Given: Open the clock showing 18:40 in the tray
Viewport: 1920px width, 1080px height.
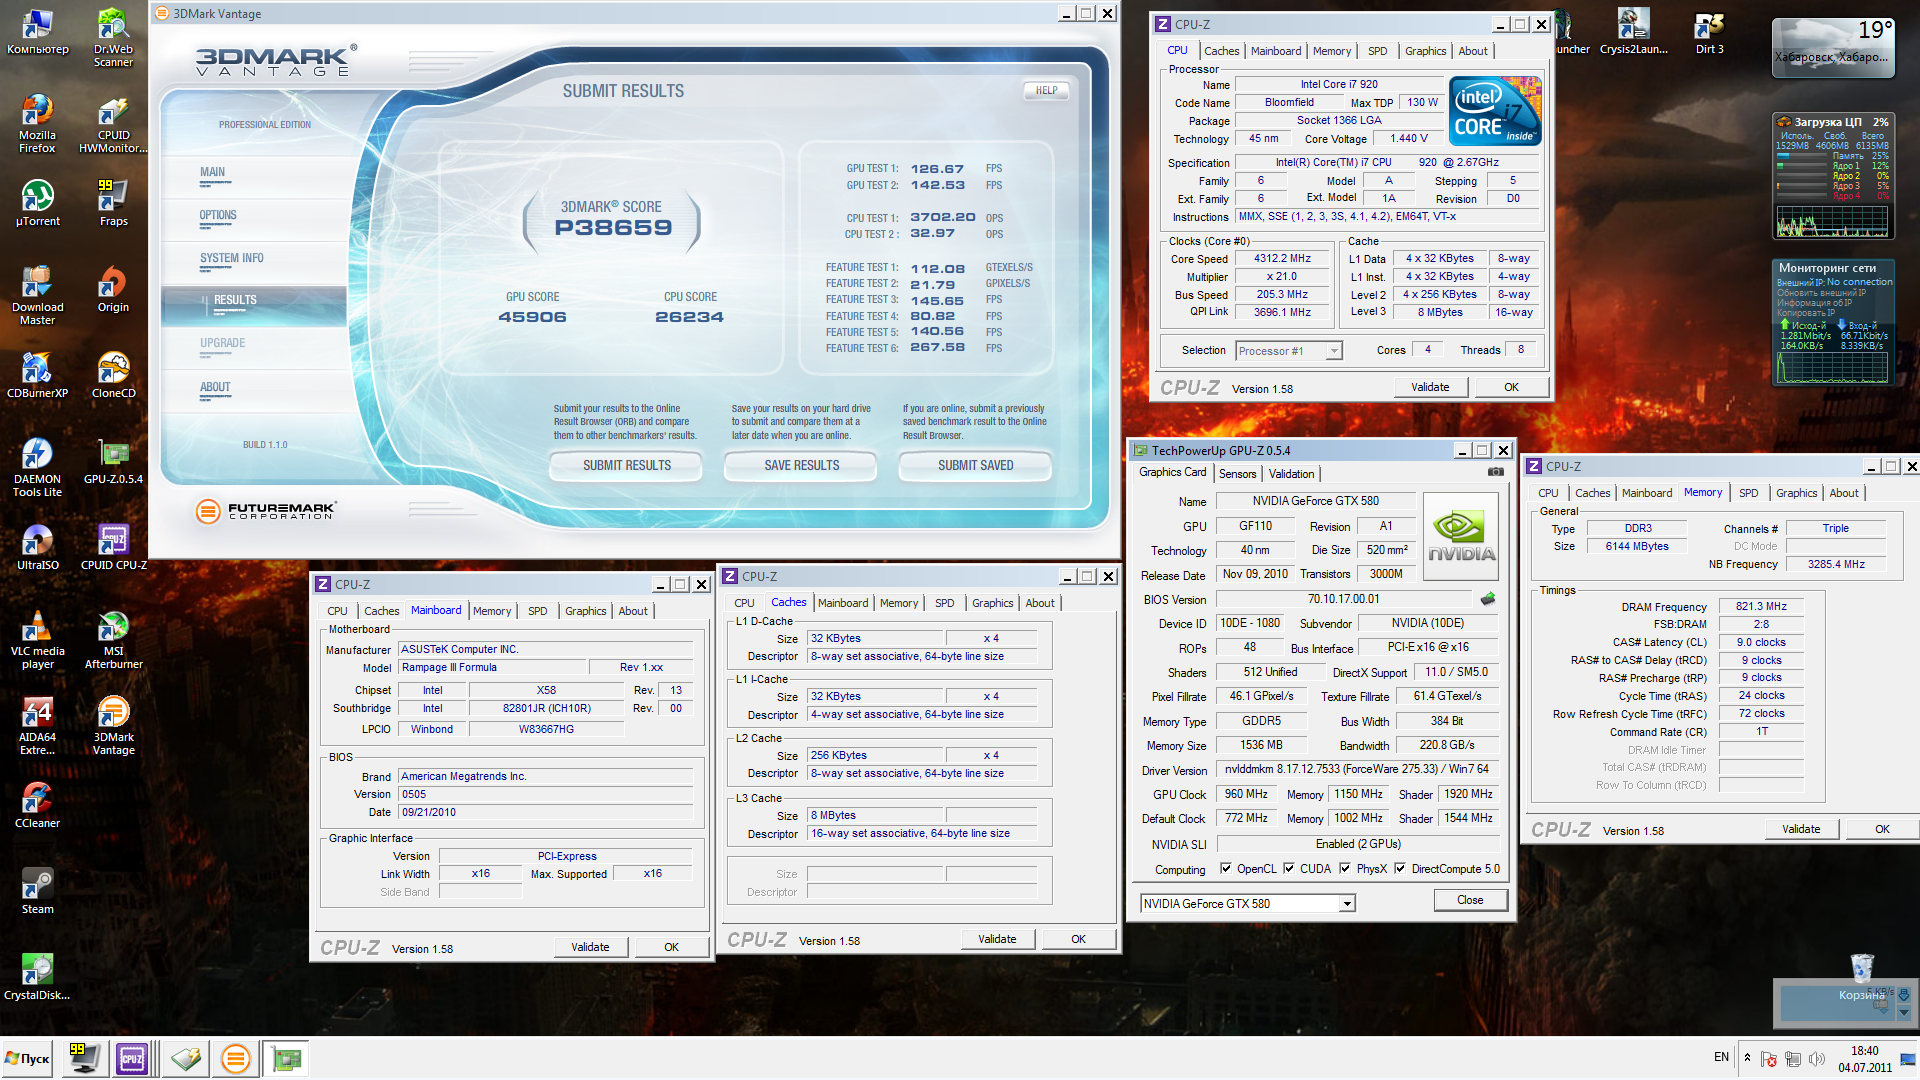Looking at the screenshot, I should [x=1864, y=1059].
